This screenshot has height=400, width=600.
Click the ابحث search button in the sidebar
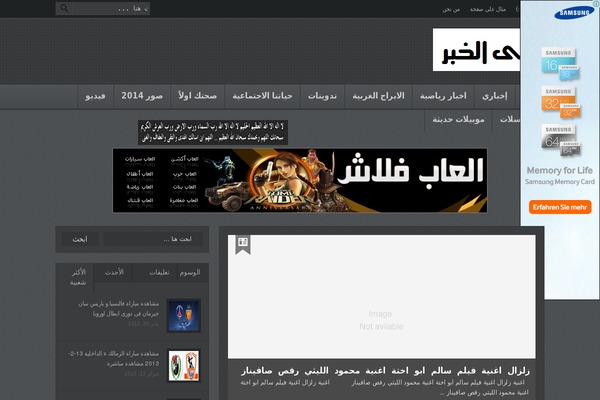[80, 239]
